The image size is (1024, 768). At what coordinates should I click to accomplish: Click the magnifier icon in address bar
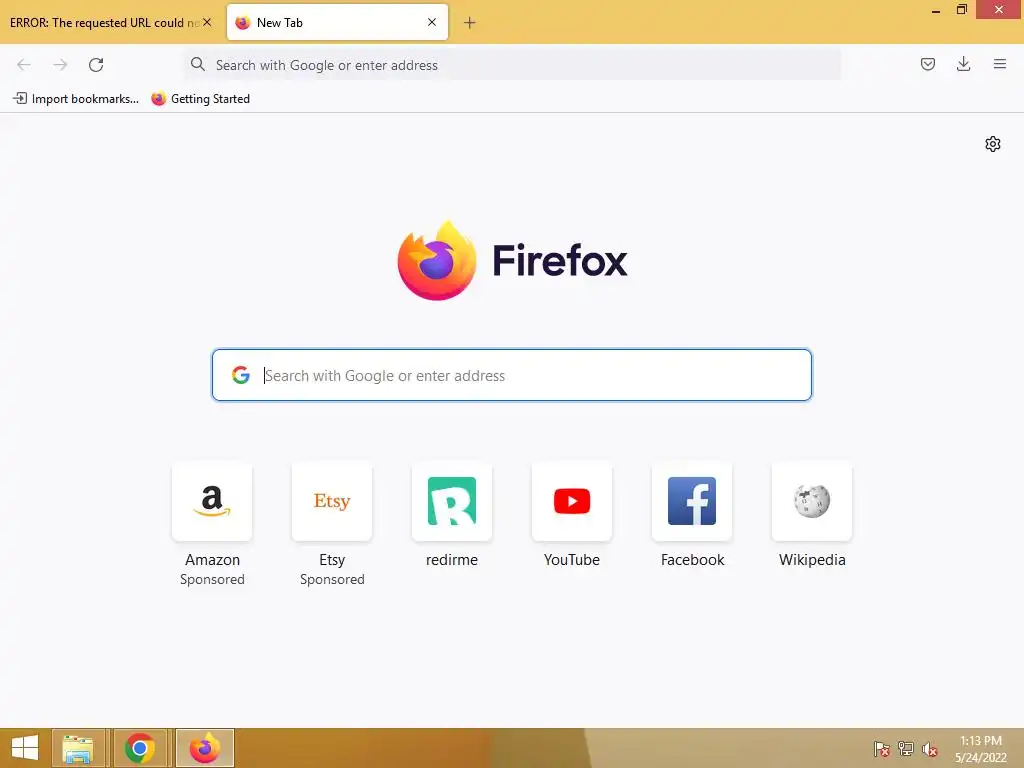[x=197, y=64]
